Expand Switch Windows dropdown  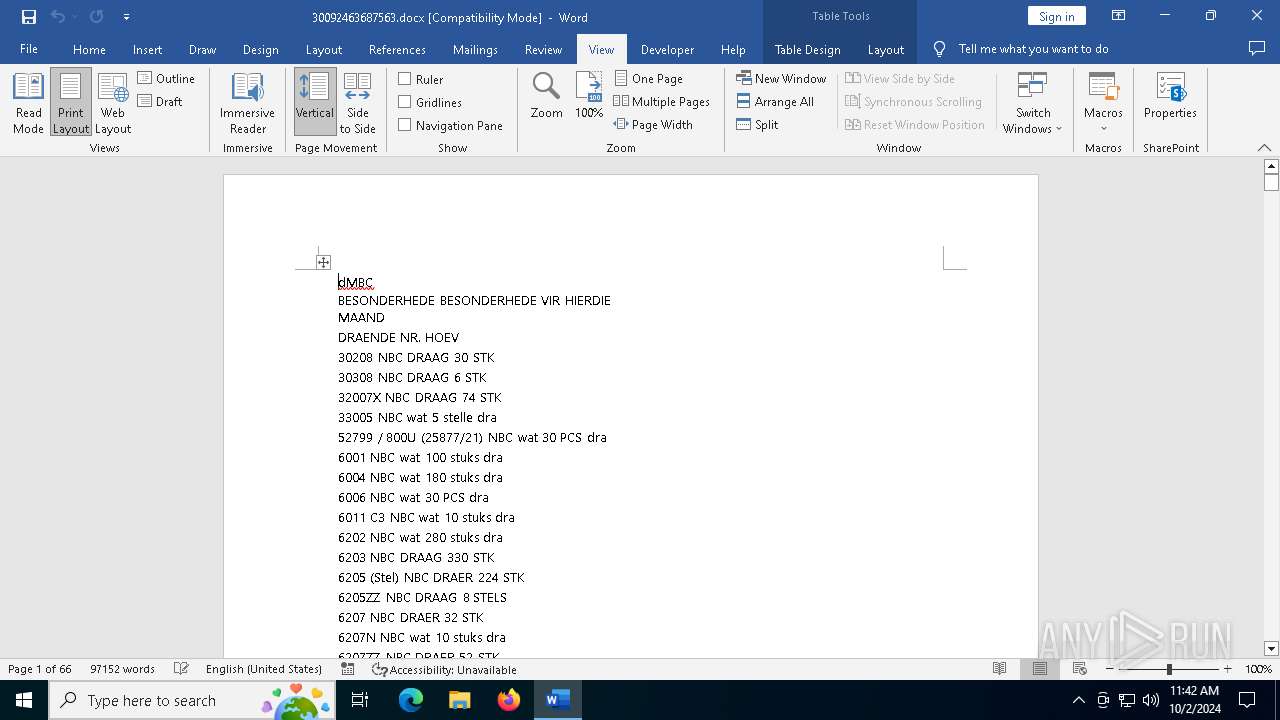click(x=1033, y=103)
